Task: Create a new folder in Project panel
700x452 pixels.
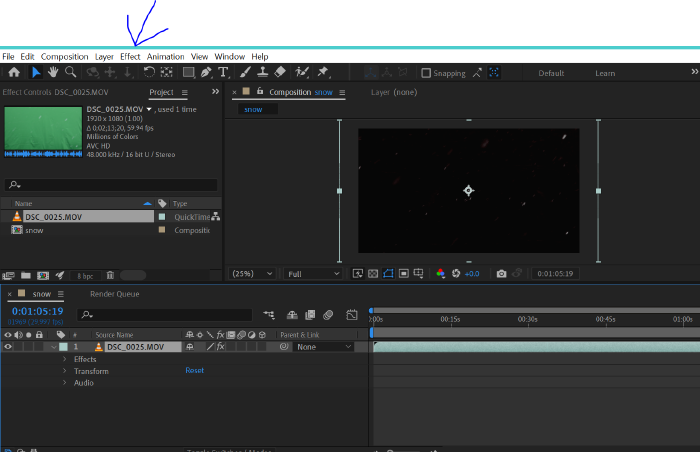Action: pyautogui.click(x=26, y=276)
